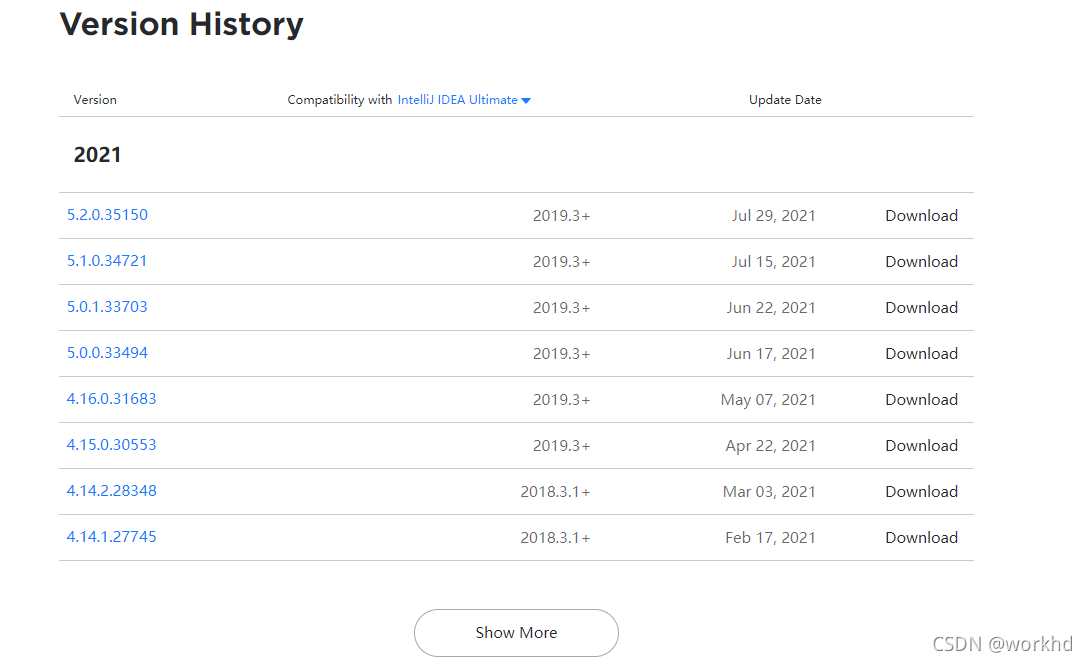Viewport: 1087px width, 662px height.
Task: Select 2018.3.1+ compatibility in 4.14.2.28348 row
Action: click(x=555, y=491)
